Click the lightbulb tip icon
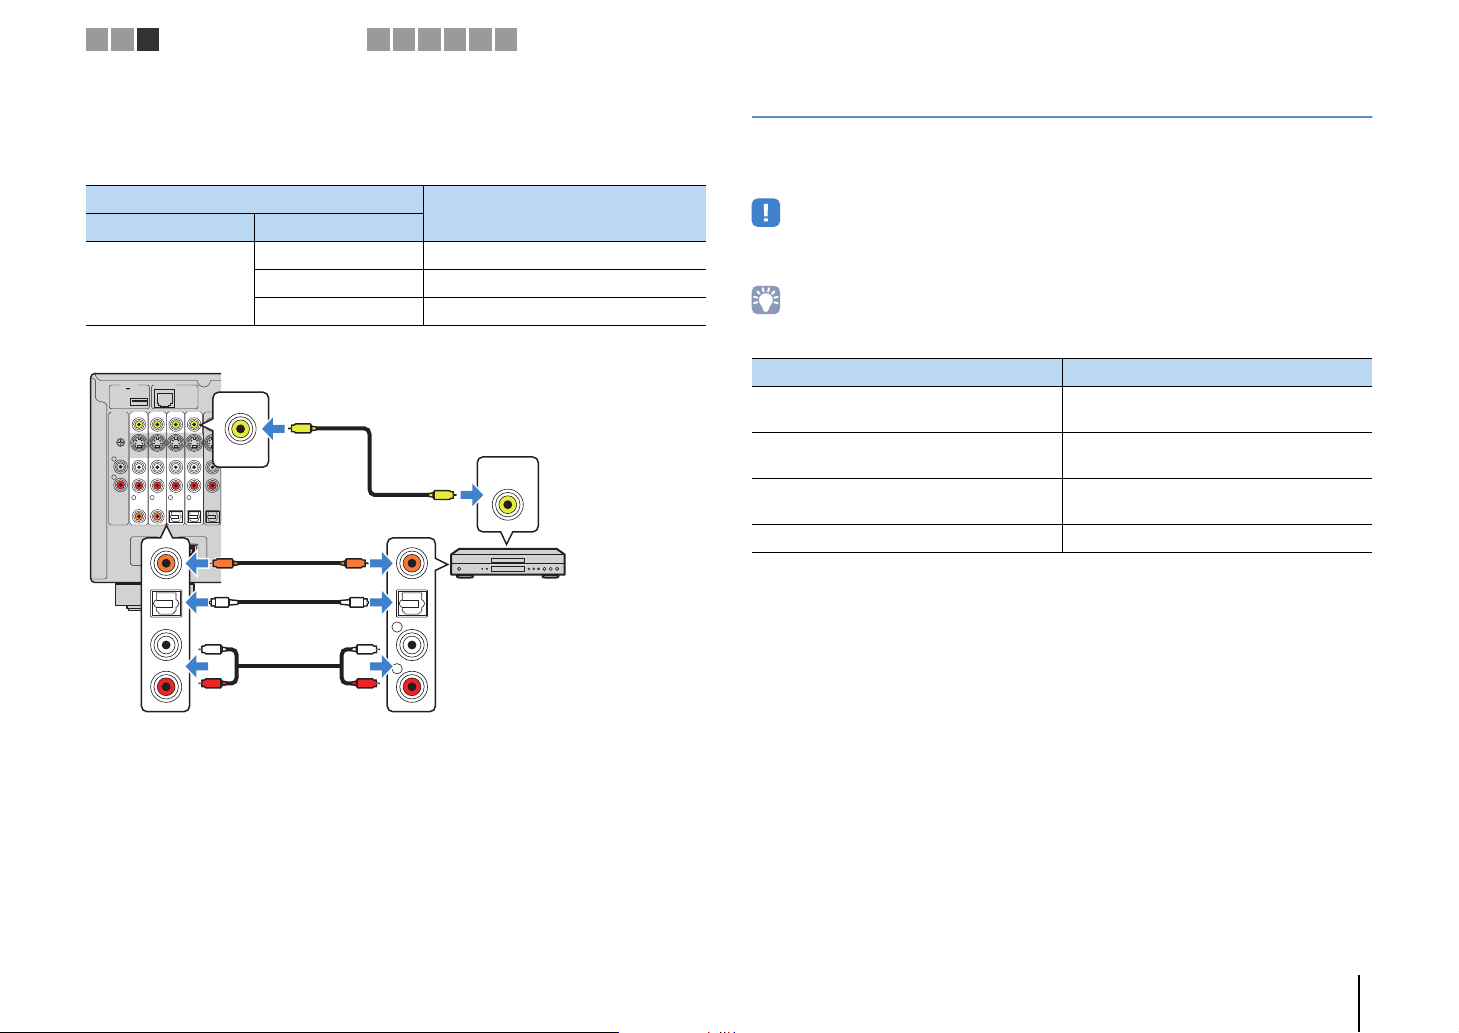 pyautogui.click(x=765, y=300)
